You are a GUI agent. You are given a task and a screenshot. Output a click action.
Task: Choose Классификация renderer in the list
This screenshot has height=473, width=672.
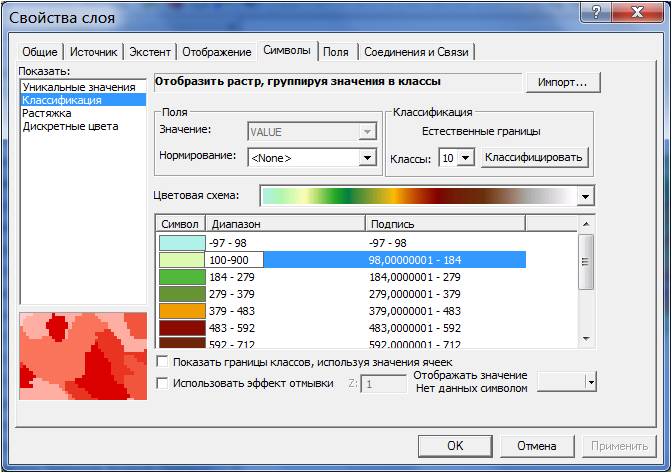coord(83,100)
